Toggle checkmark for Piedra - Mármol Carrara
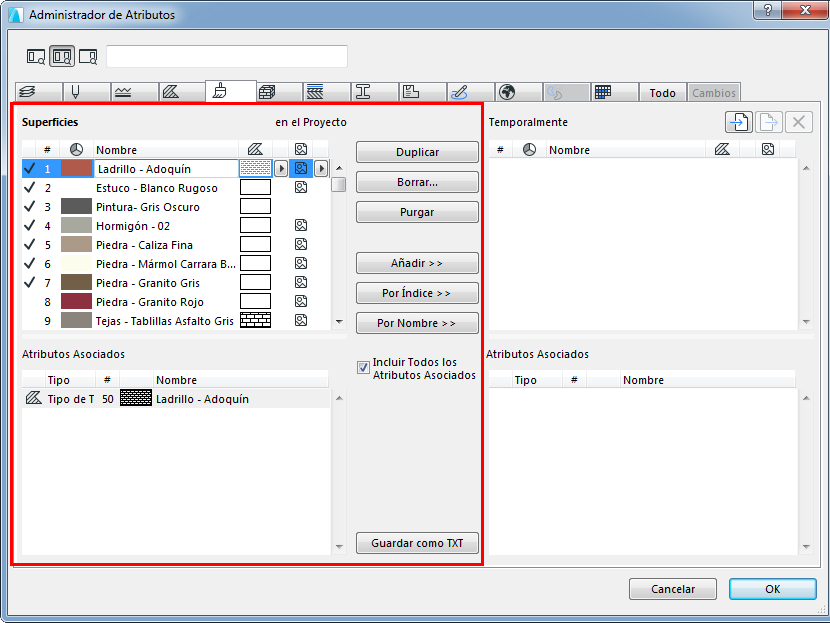This screenshot has height=623, width=830. pyautogui.click(x=30, y=264)
